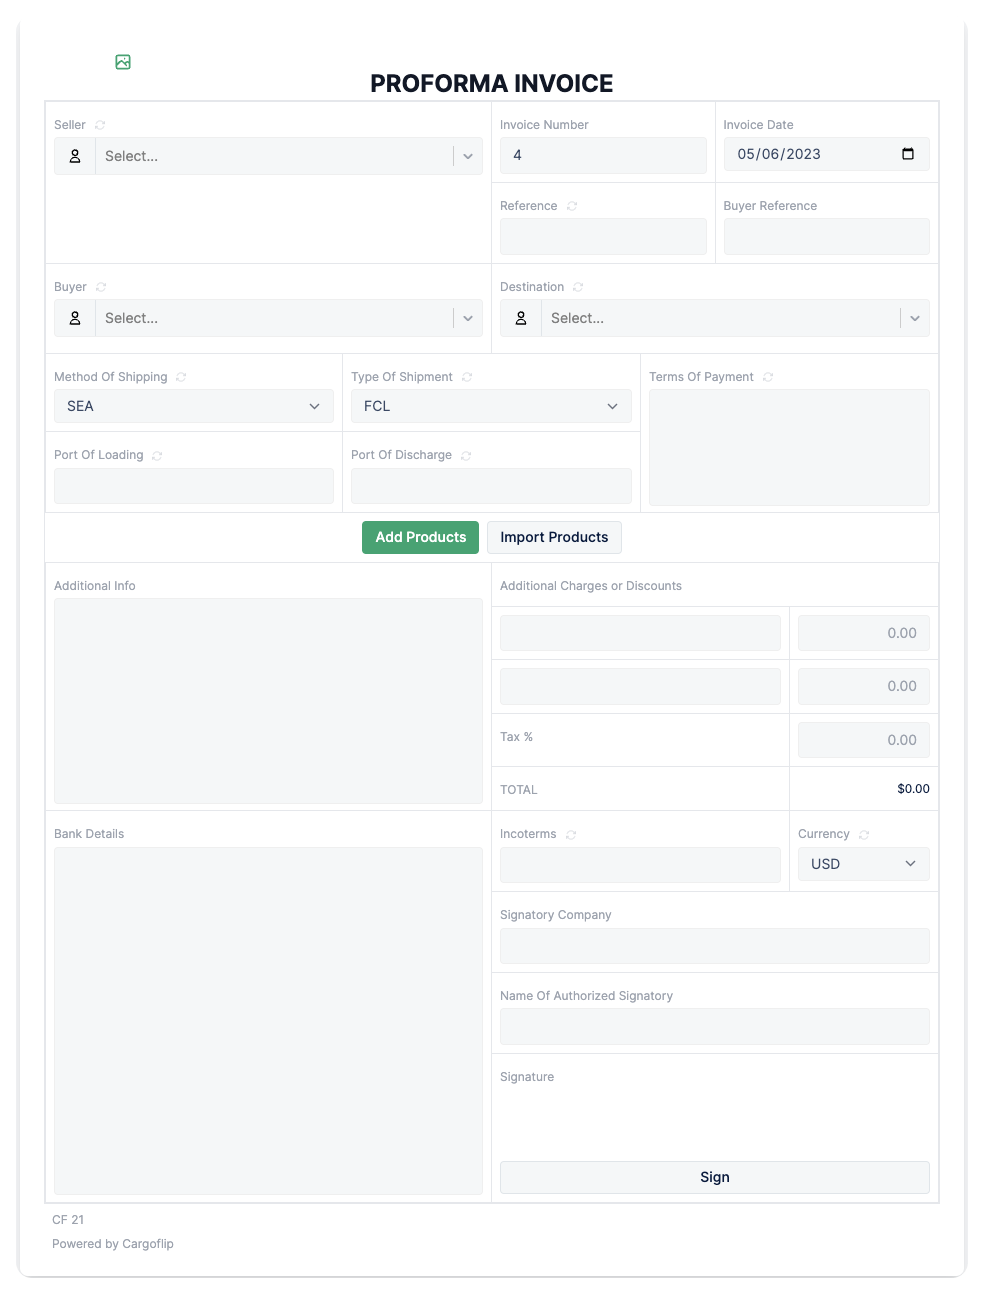This screenshot has height=1294, width=984.
Task: Expand the Destination select menu
Action: [x=913, y=317]
